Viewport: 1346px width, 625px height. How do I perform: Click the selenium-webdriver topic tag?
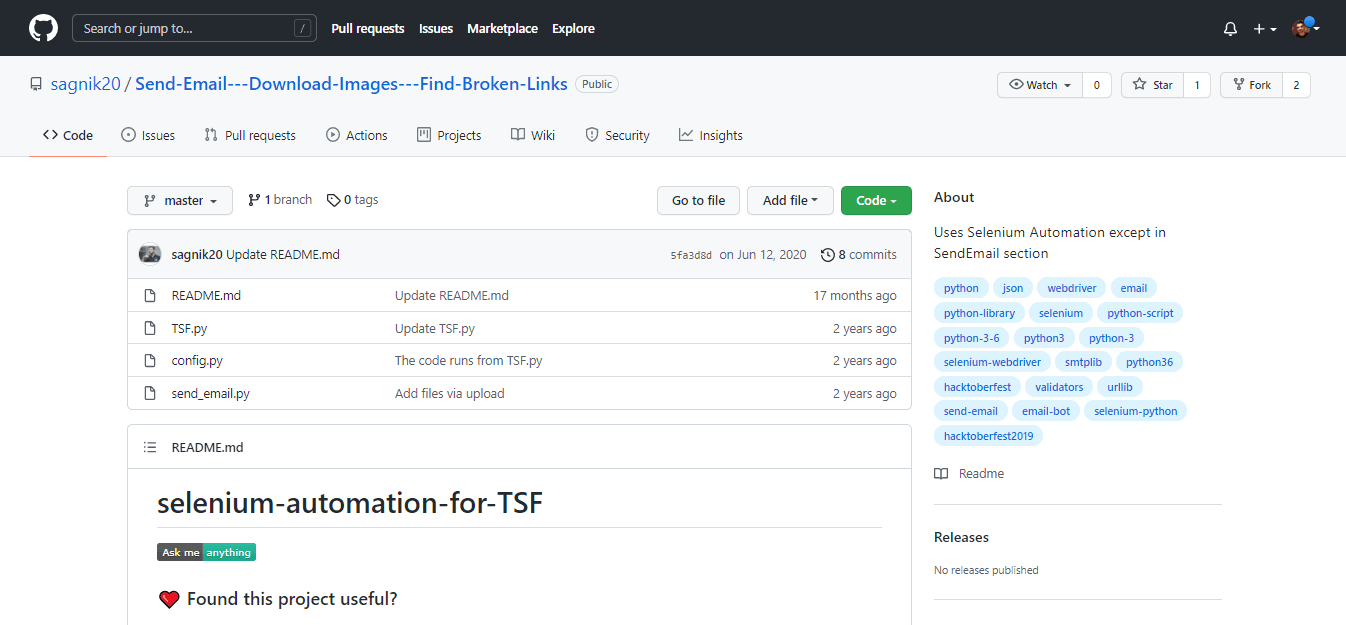[992, 362]
